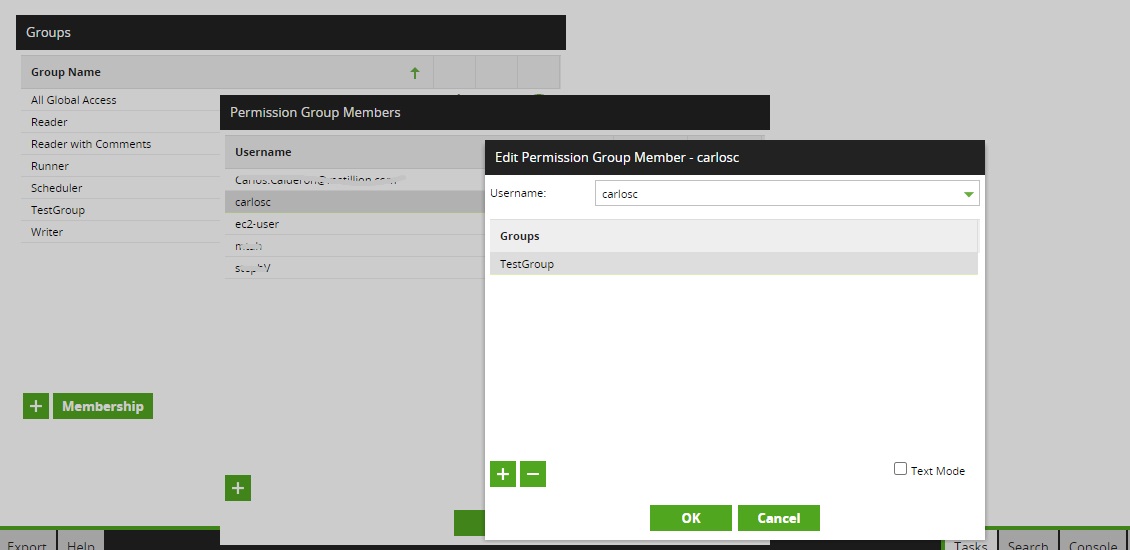This screenshot has width=1130, height=550.
Task: Cancel the Edit Permission Group Member dialog
Action: (778, 518)
